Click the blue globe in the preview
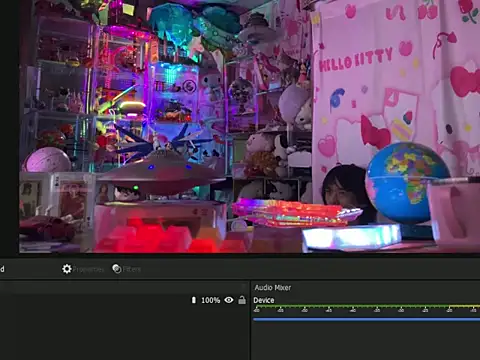Image resolution: width=480 pixels, height=360 pixels. (407, 182)
